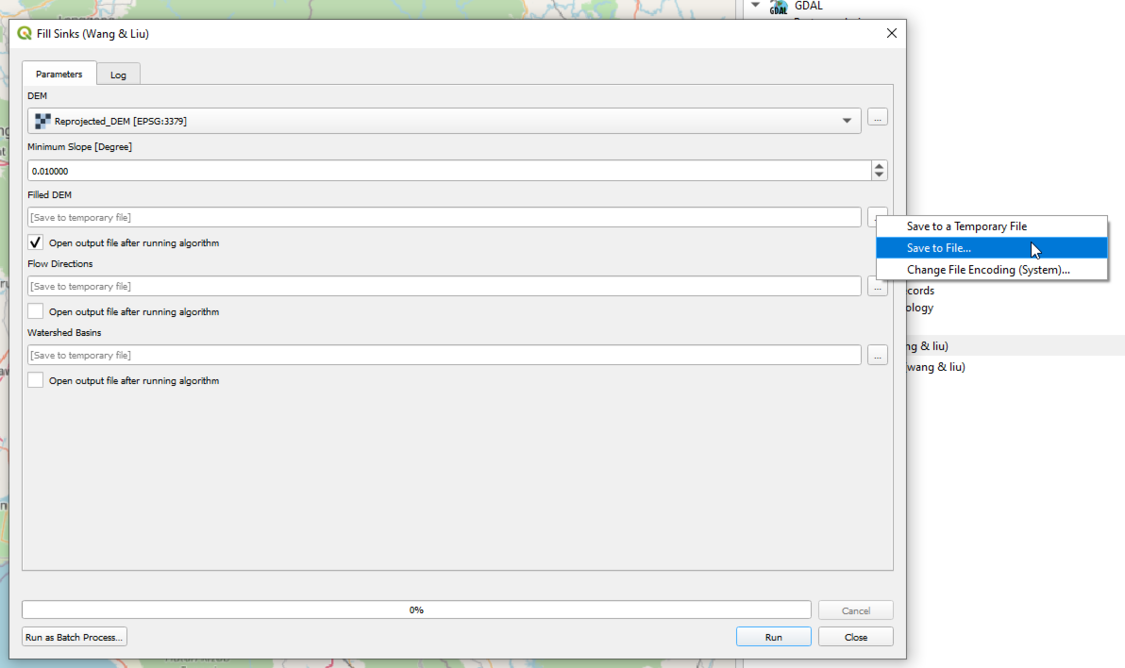The height and width of the screenshot is (668, 1125).
Task: Click the Reprojected_DEM raster layer icon
Action: [42, 119]
